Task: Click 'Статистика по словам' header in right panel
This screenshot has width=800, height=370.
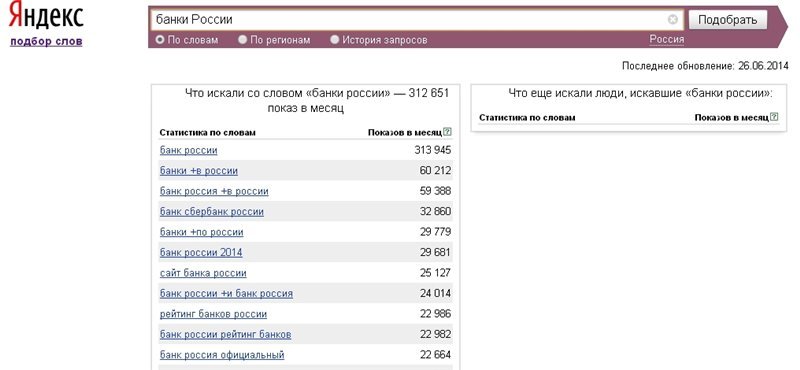Action: click(x=527, y=117)
